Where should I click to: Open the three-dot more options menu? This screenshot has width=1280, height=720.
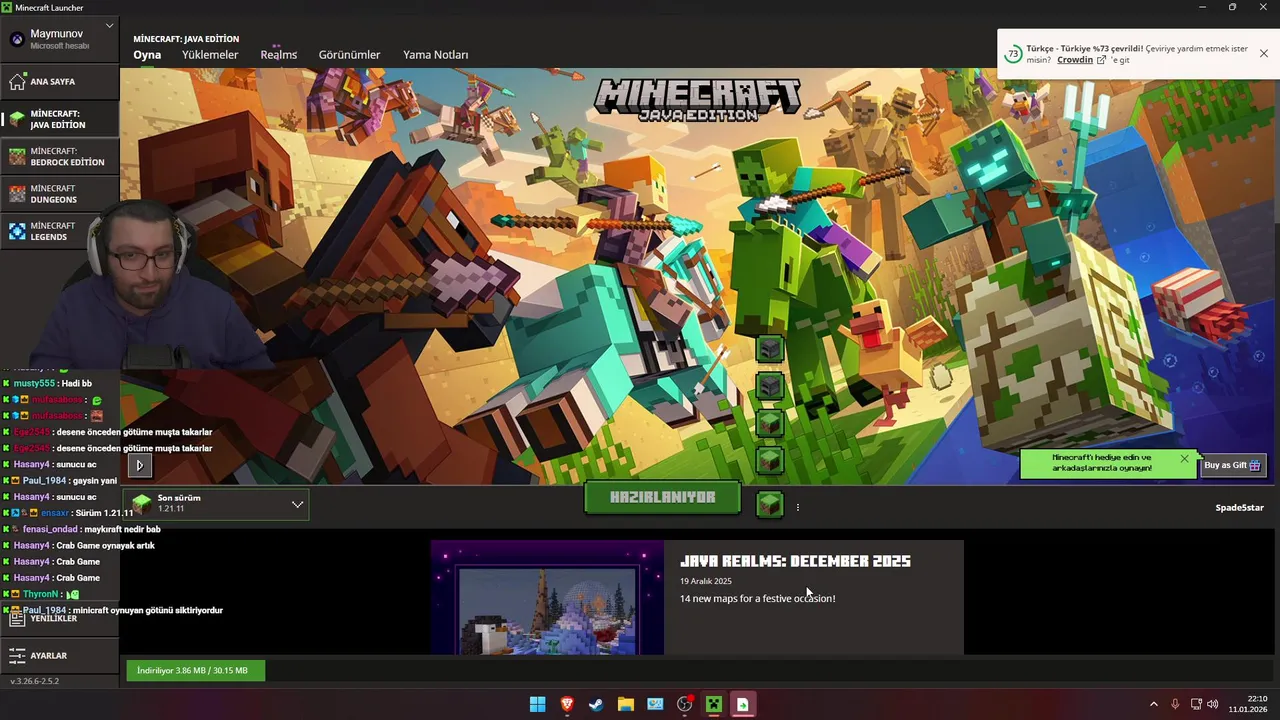click(797, 507)
